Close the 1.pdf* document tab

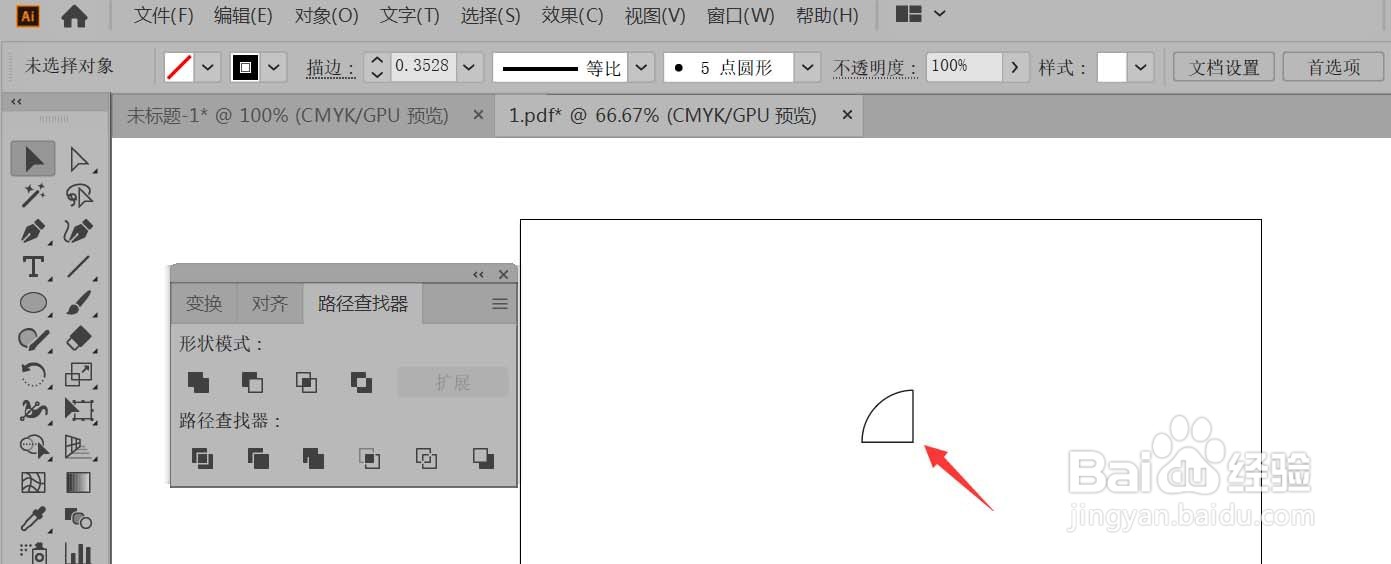(847, 116)
